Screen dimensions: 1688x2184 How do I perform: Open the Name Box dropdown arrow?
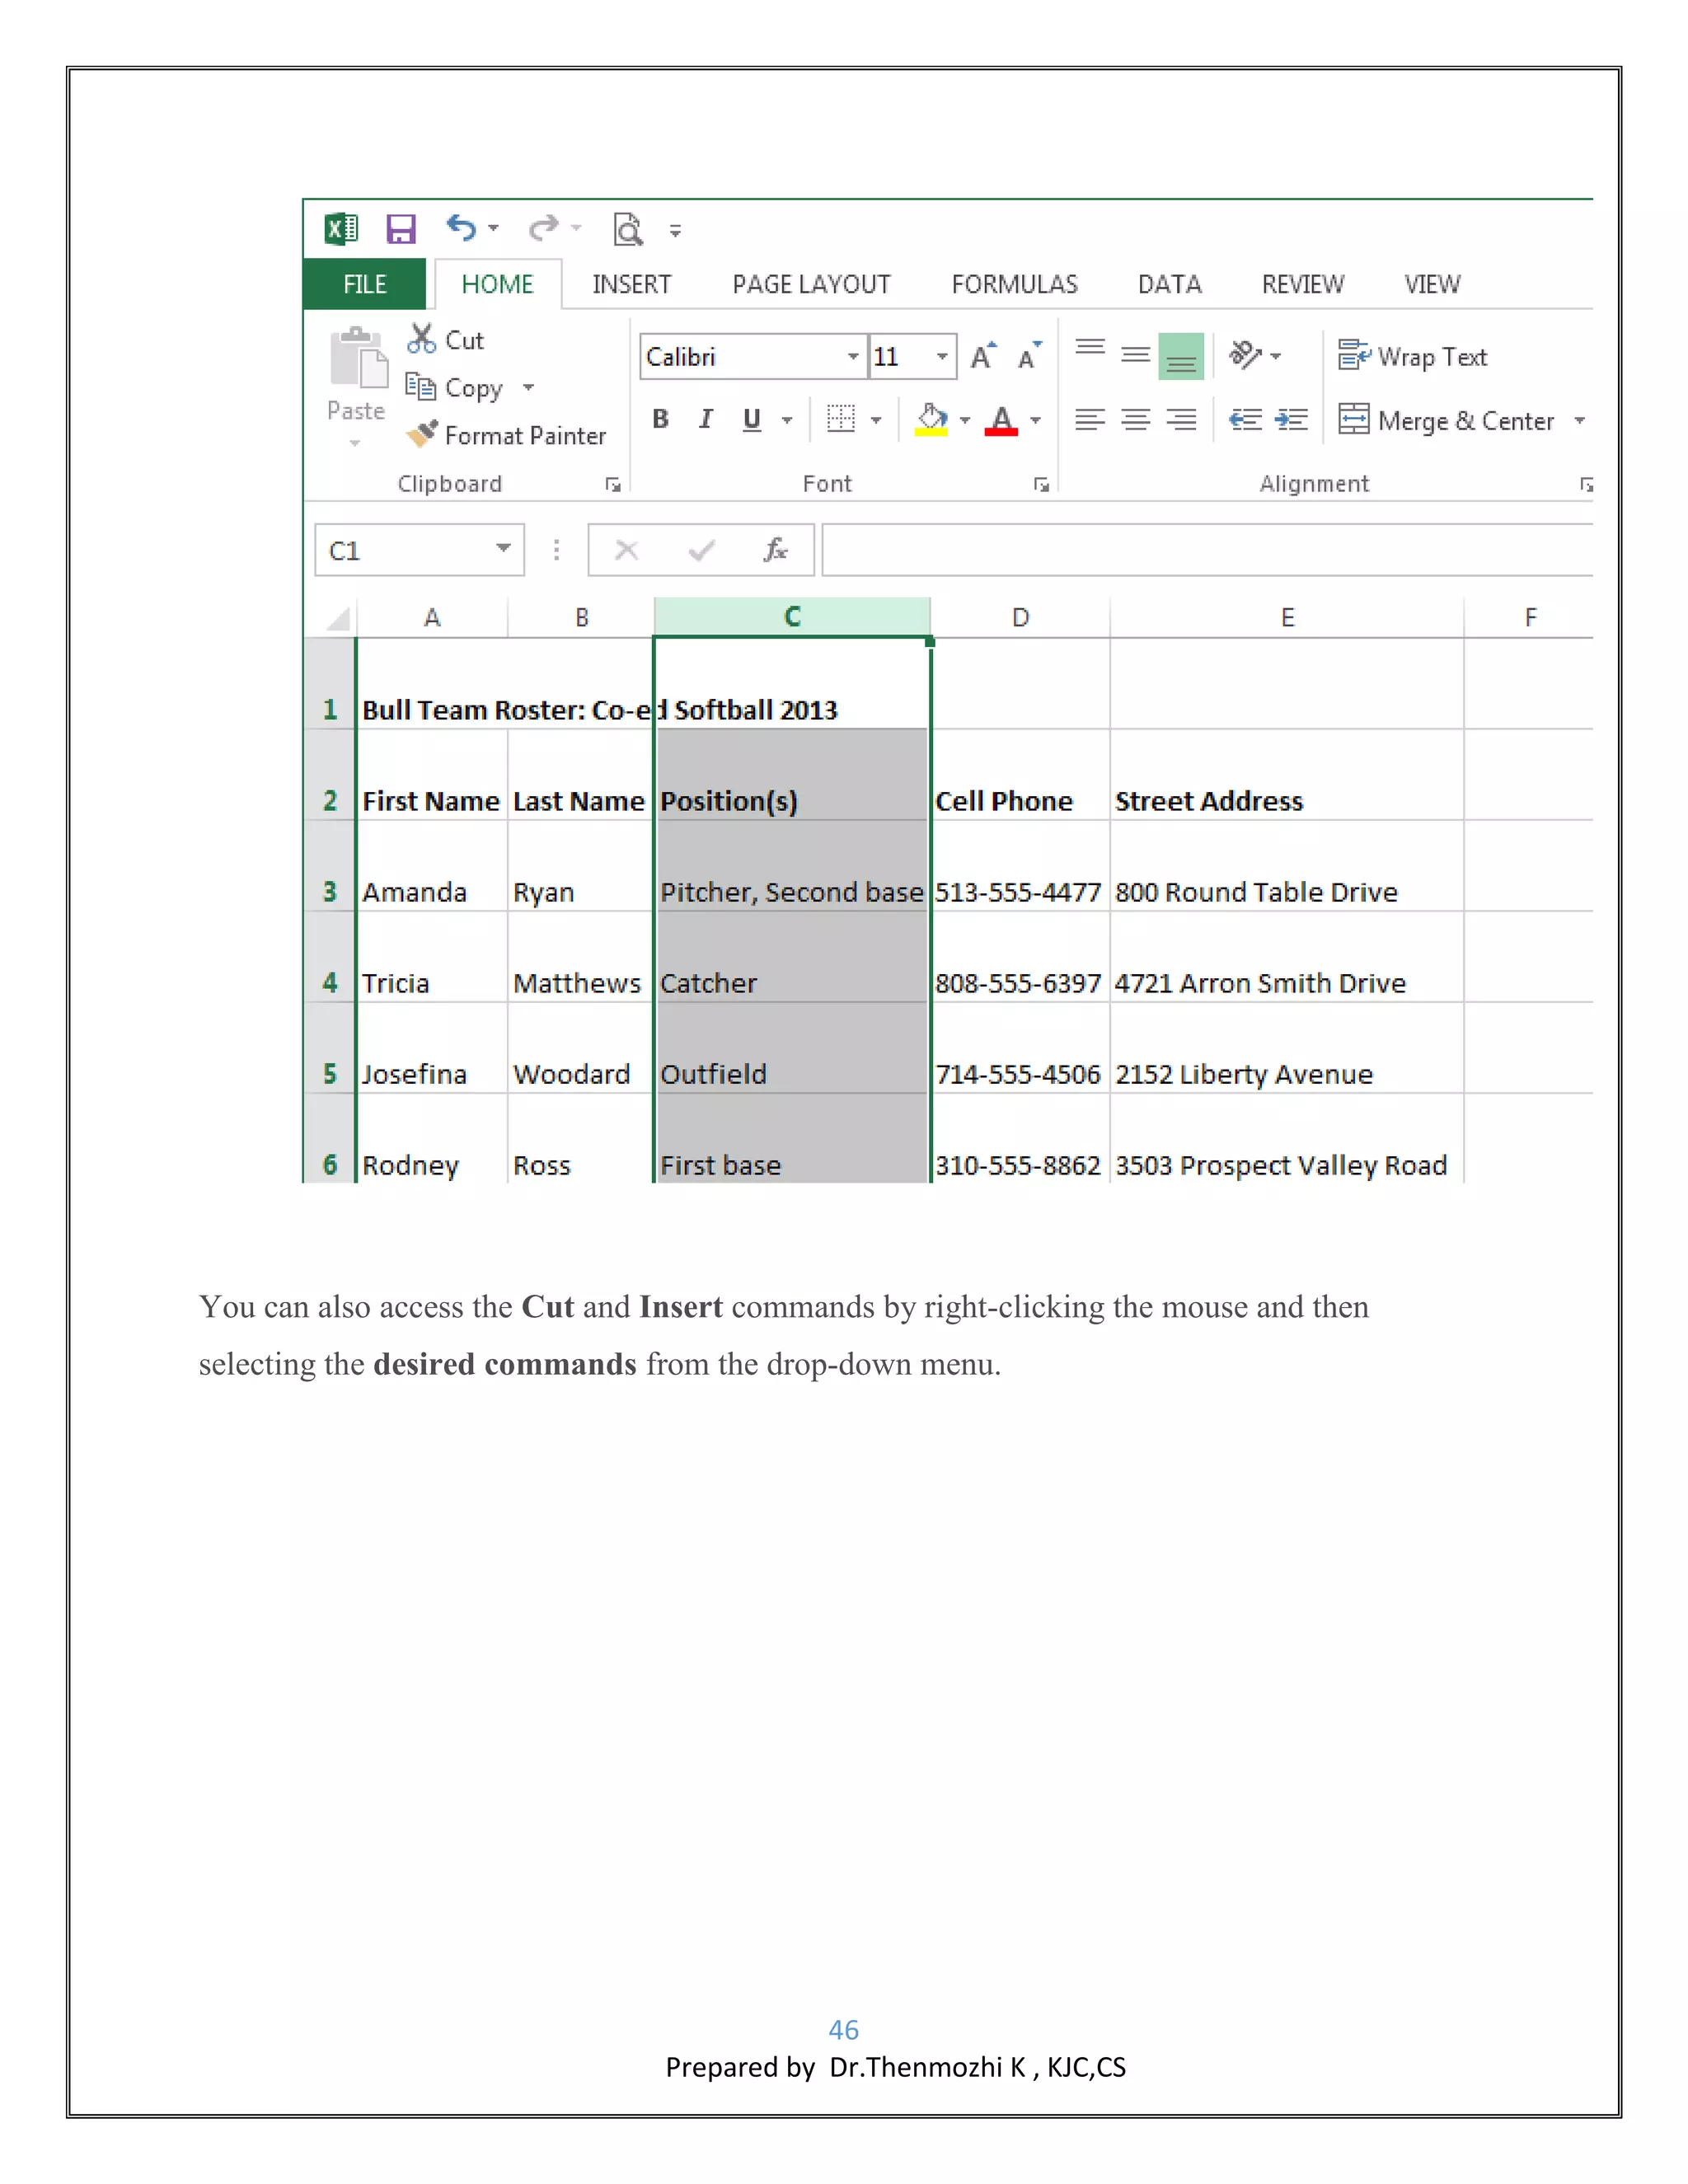504,548
